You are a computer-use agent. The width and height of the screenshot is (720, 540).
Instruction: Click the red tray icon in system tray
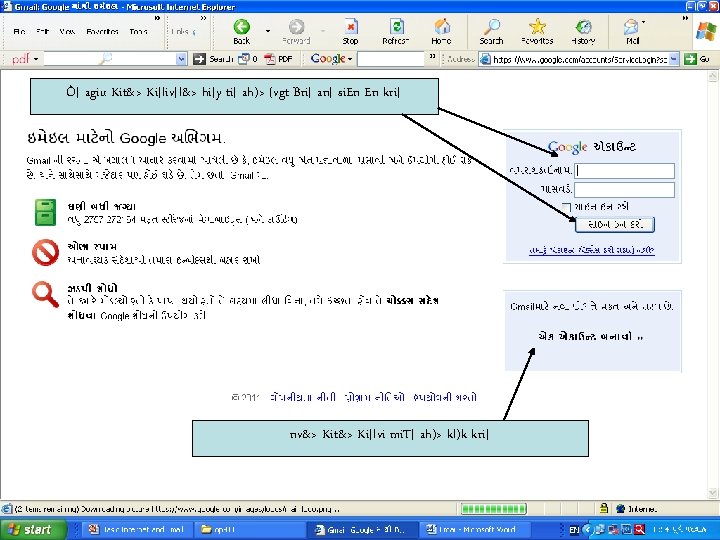point(639,529)
